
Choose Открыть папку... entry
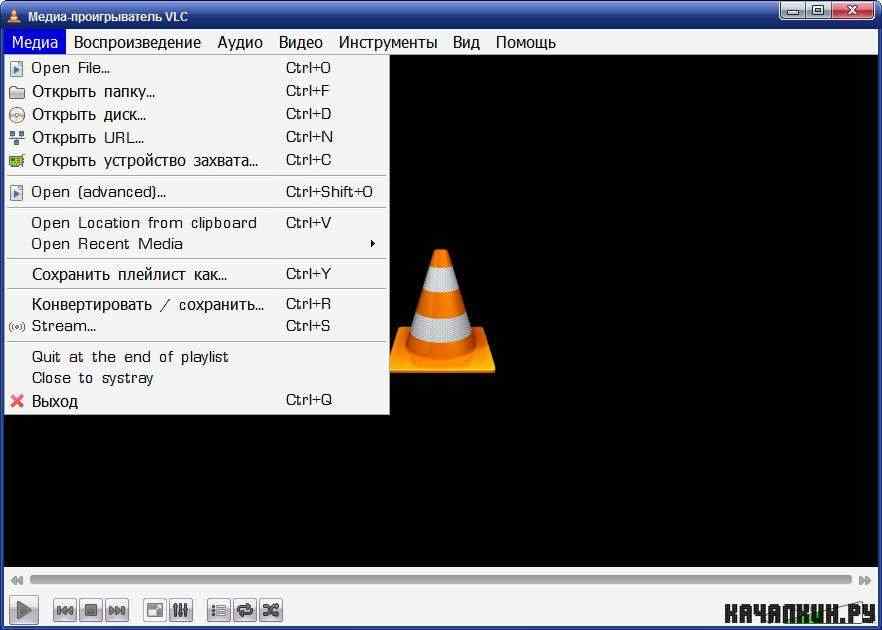pyautogui.click(x=196, y=92)
